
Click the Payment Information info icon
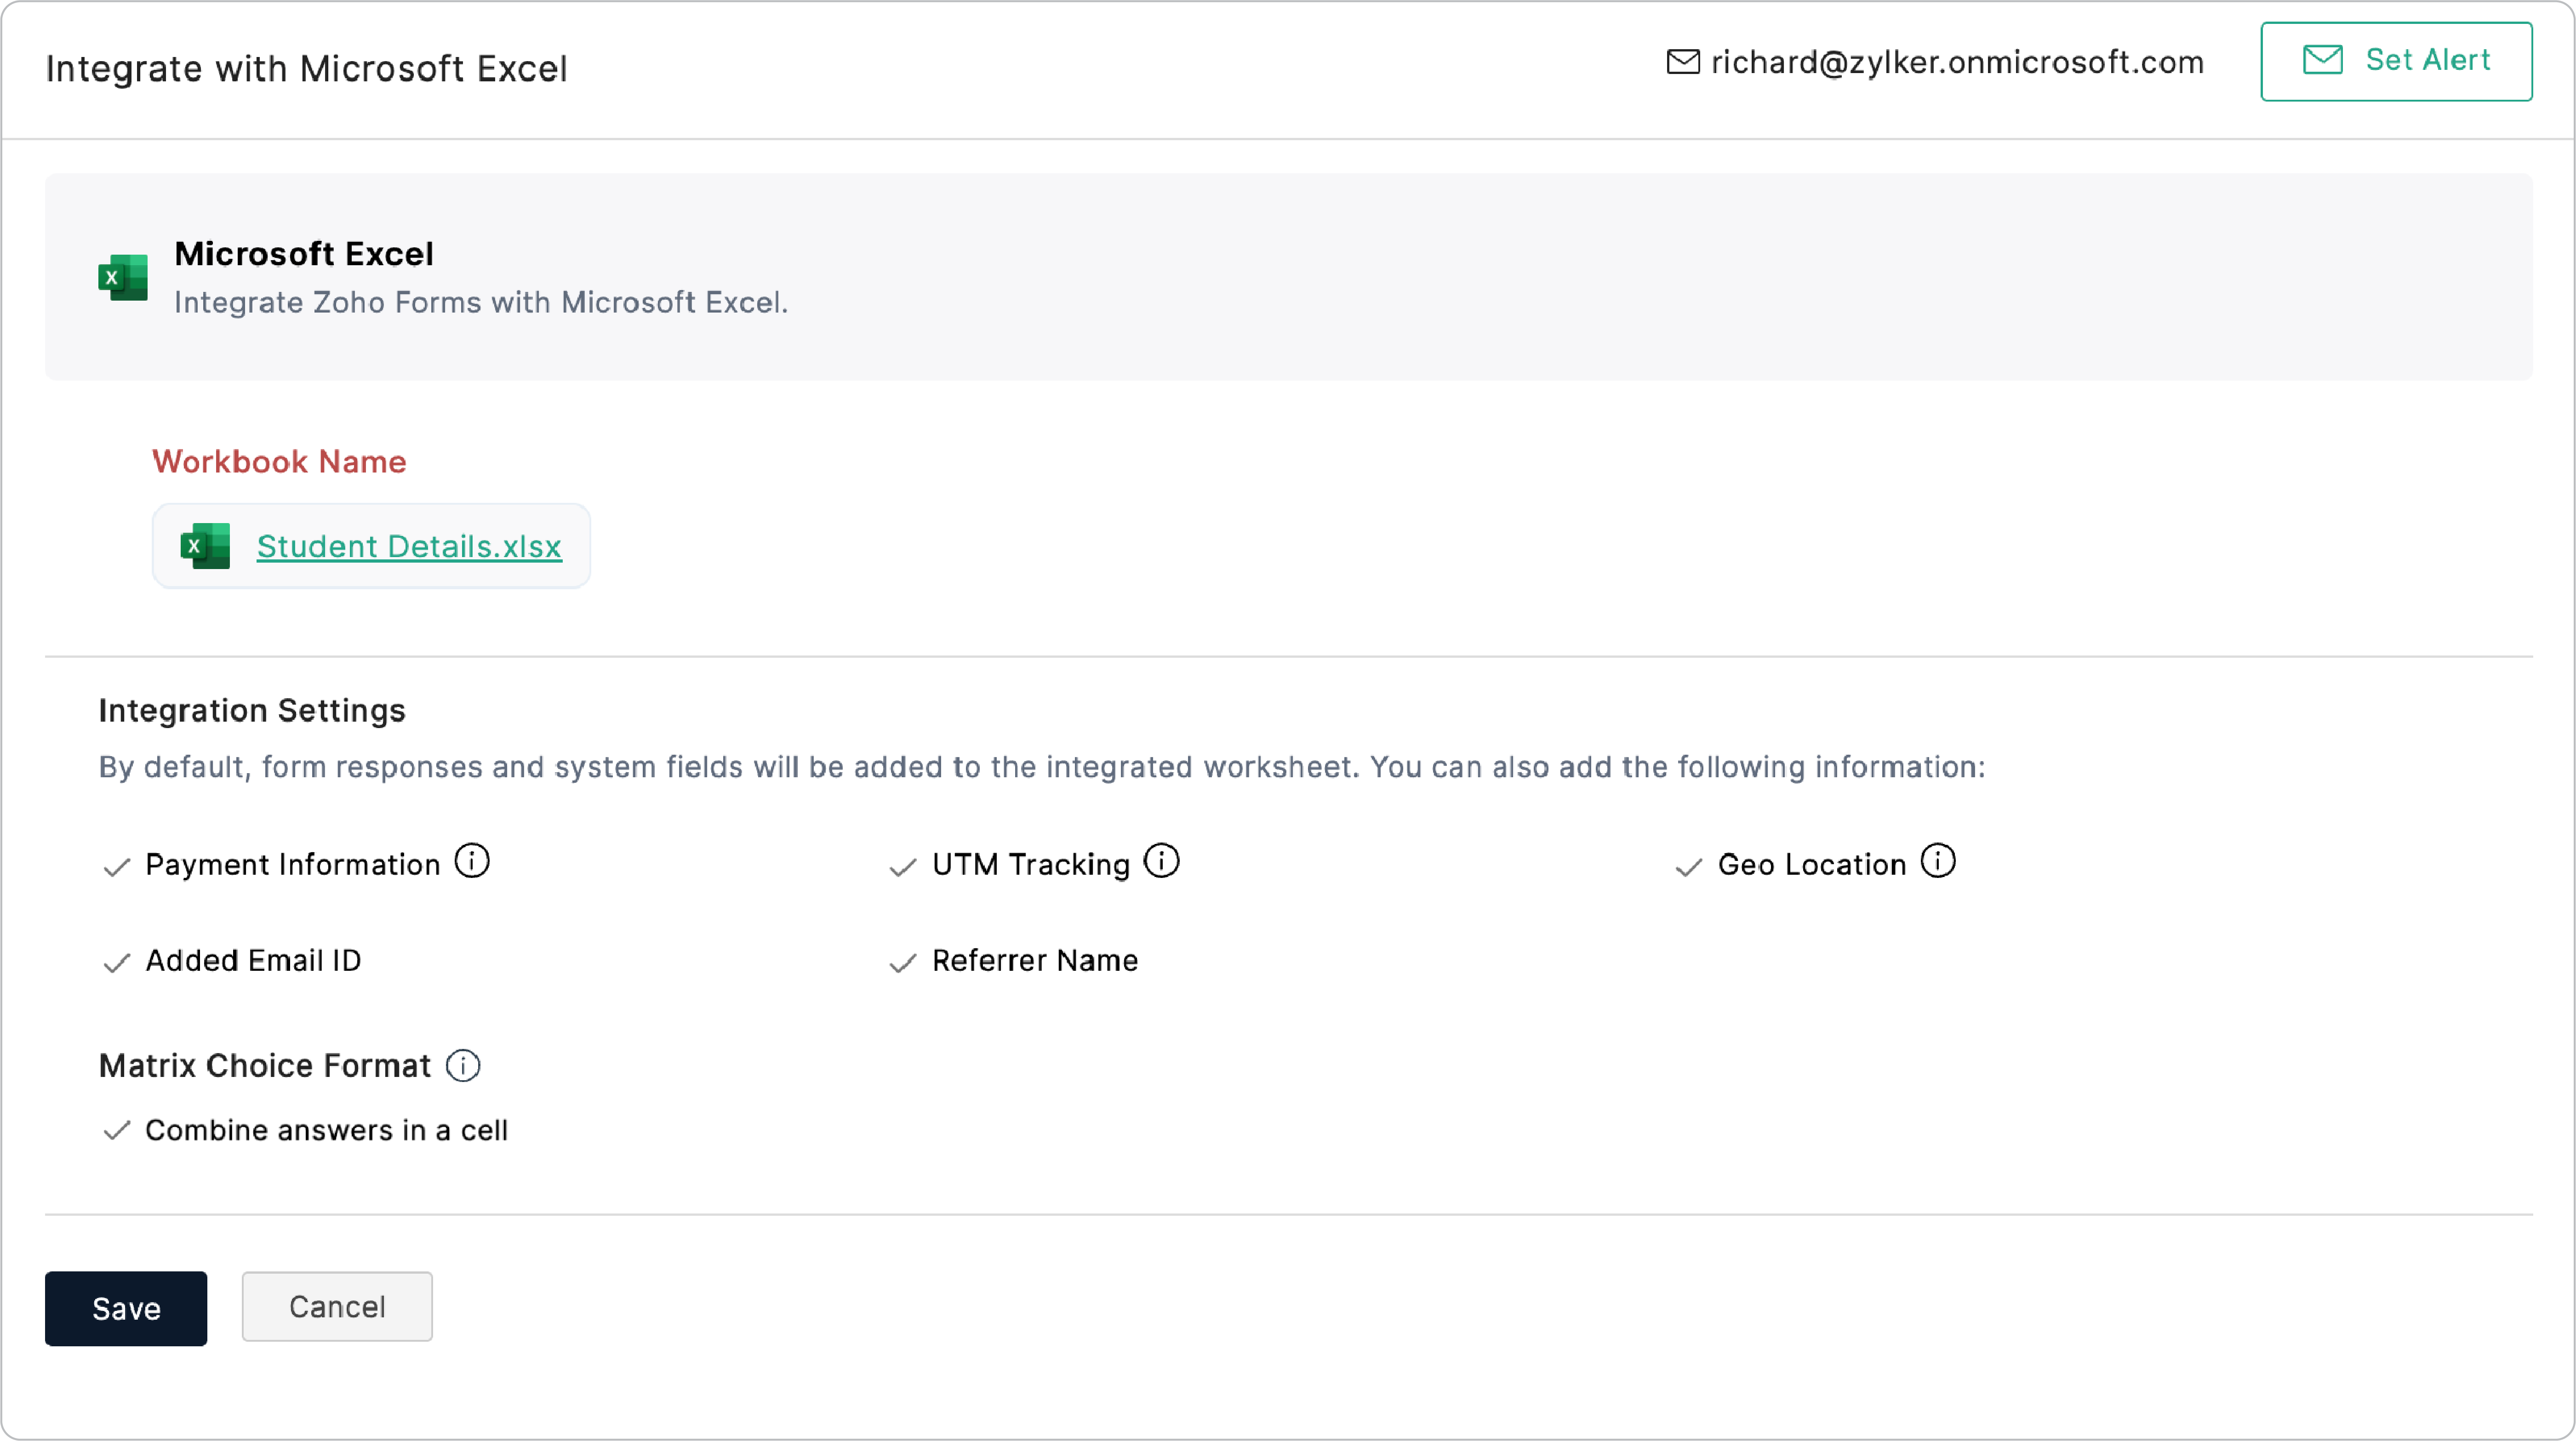472,861
